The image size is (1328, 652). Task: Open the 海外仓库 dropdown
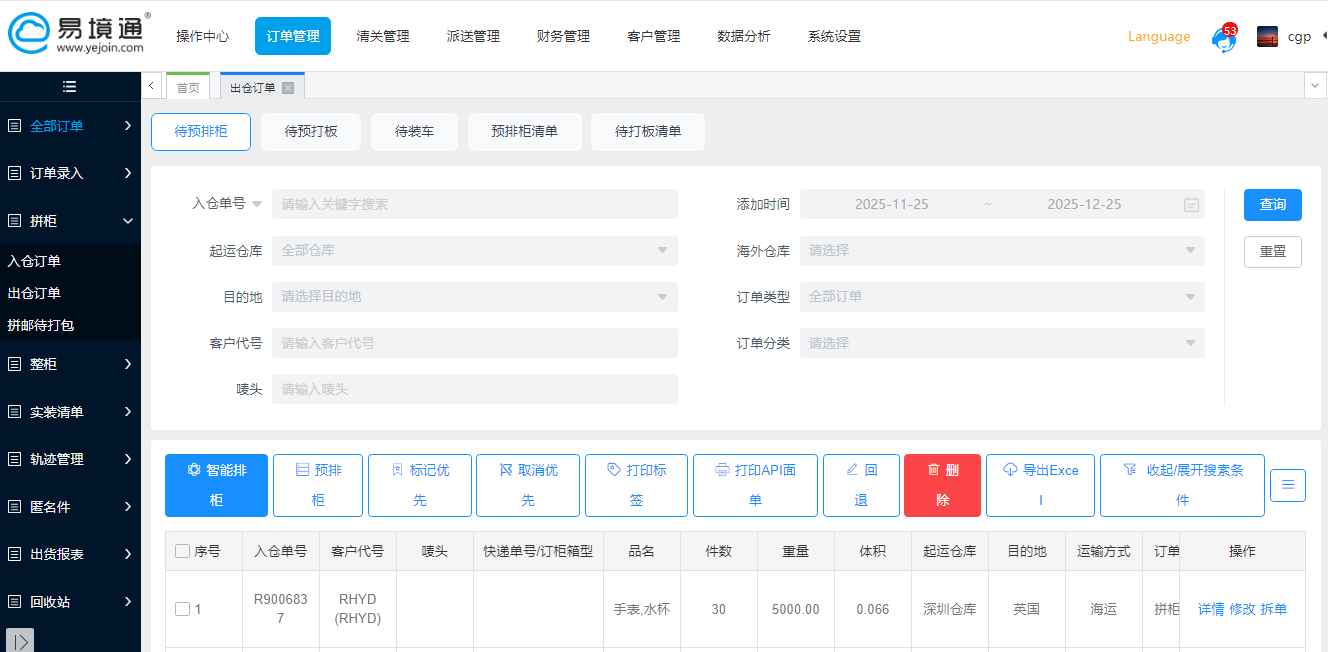(x=1002, y=250)
